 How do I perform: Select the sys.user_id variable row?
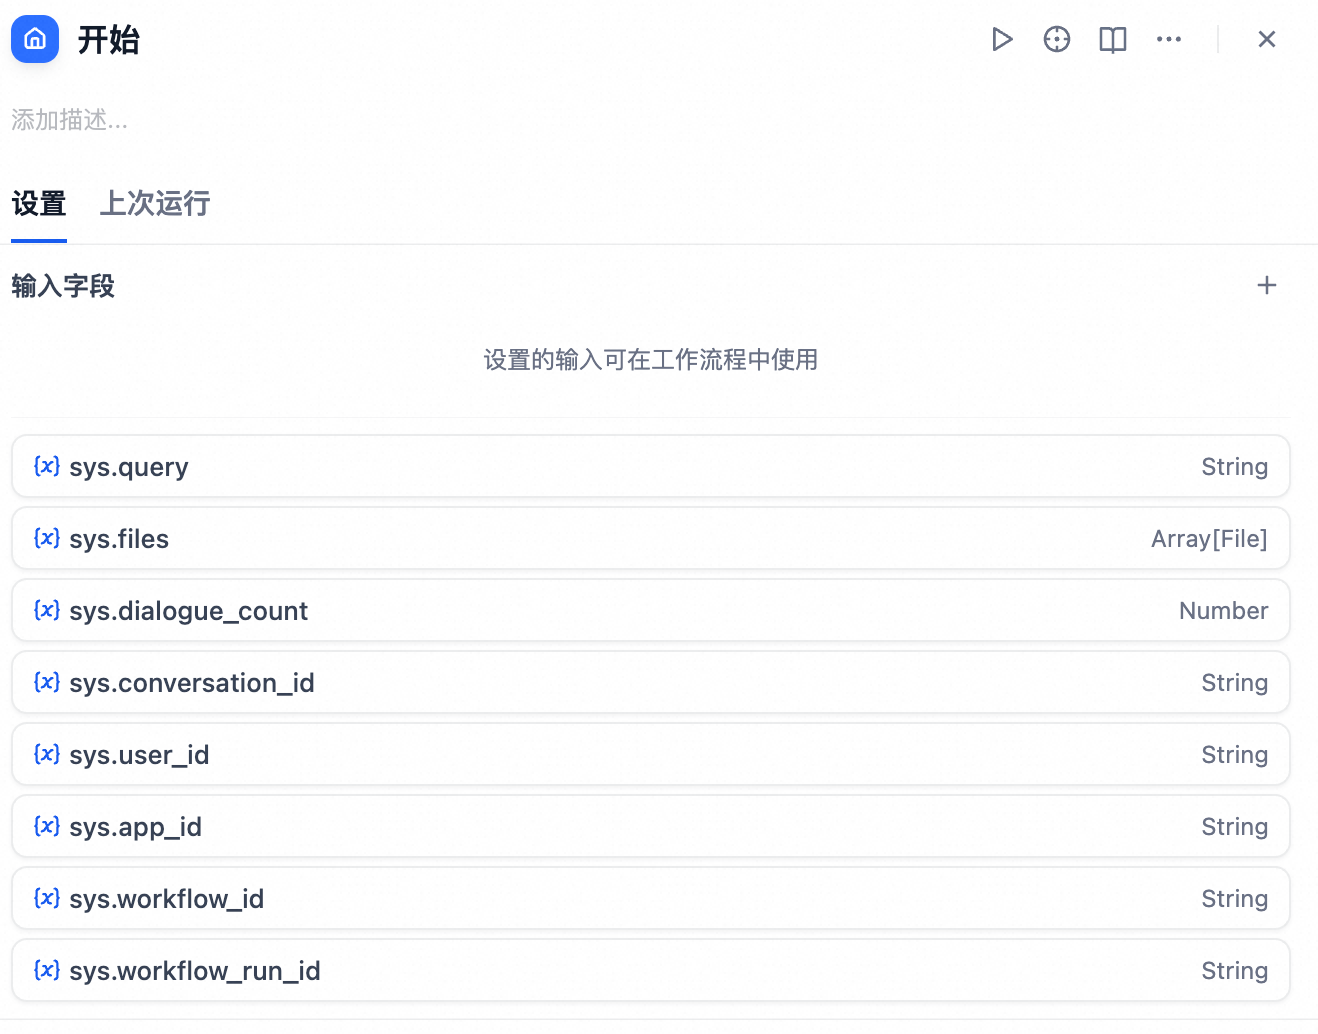(x=651, y=754)
